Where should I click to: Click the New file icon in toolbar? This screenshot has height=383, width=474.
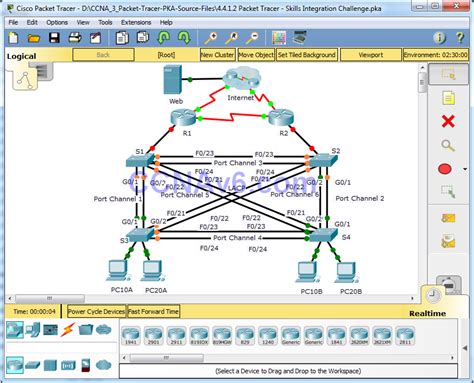[13, 38]
